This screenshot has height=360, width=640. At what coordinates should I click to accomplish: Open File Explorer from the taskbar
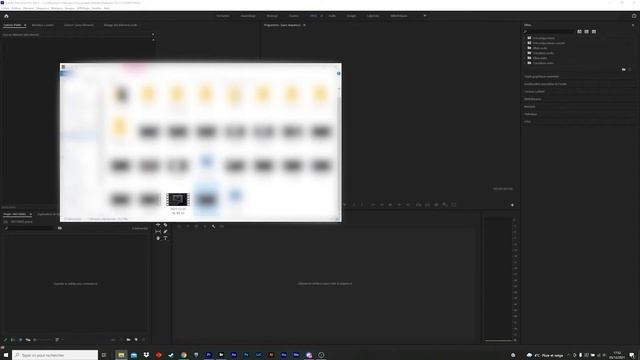121,355
